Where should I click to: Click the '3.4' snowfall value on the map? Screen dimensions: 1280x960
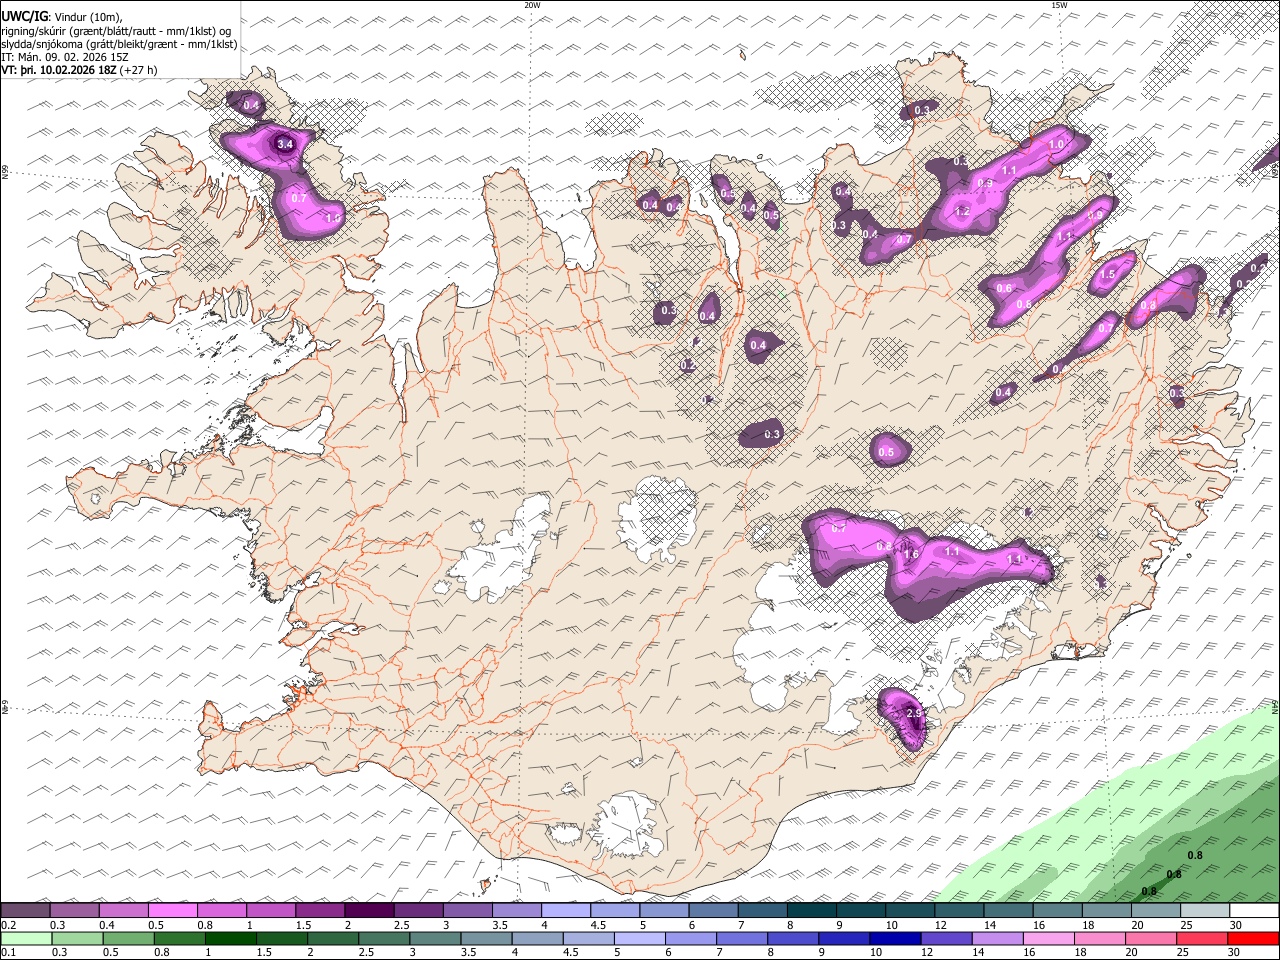284,144
